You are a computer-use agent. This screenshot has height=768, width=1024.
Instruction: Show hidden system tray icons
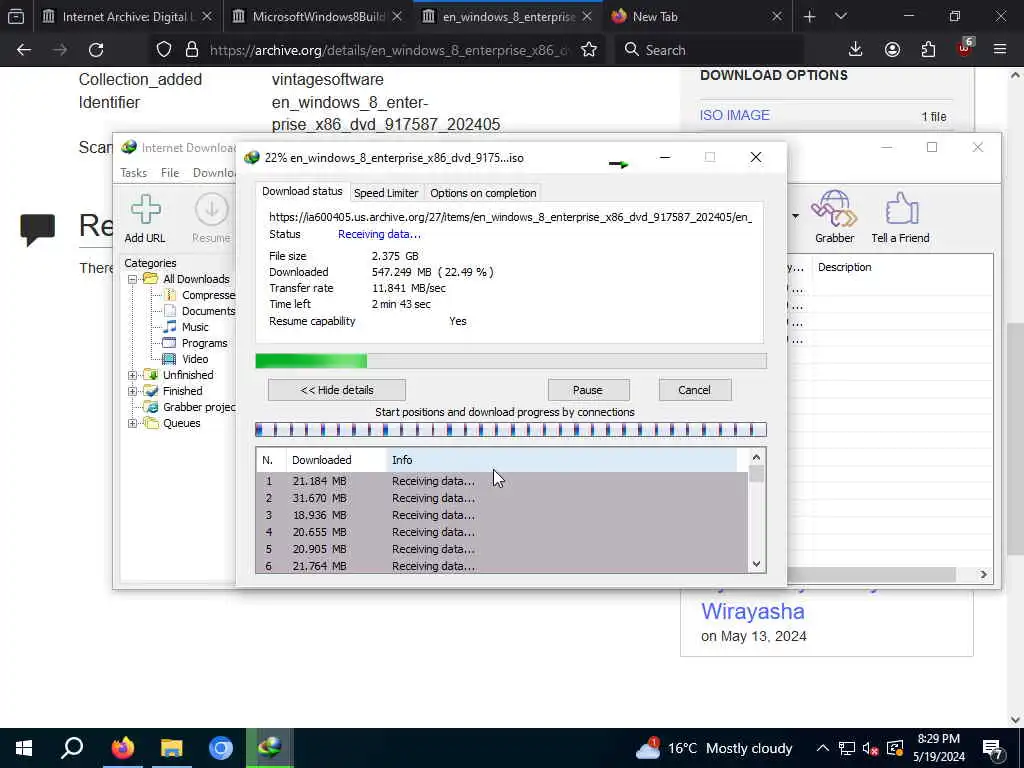click(x=822, y=748)
